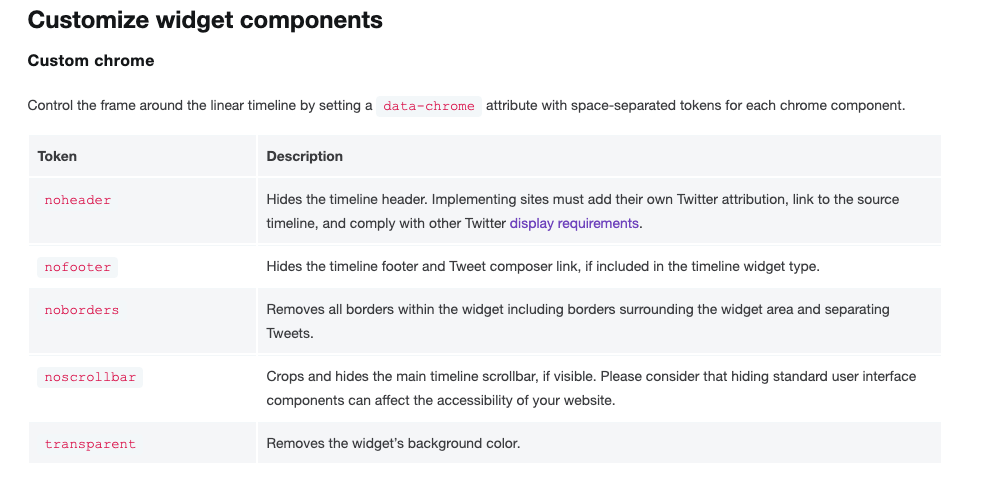Viewport: 981px width, 483px height.
Task: Click the data-chrome inline code snippet
Action: (x=429, y=106)
